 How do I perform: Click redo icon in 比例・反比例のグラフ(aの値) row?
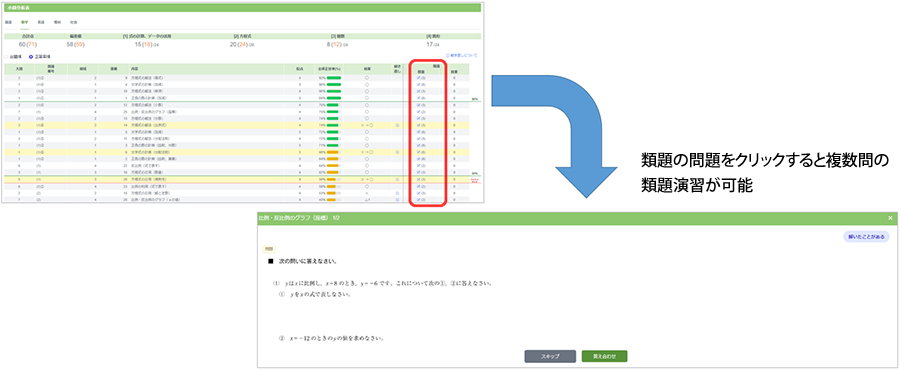click(397, 200)
